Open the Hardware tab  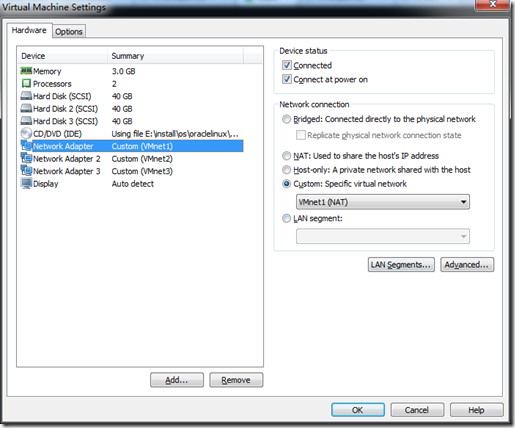(29, 30)
